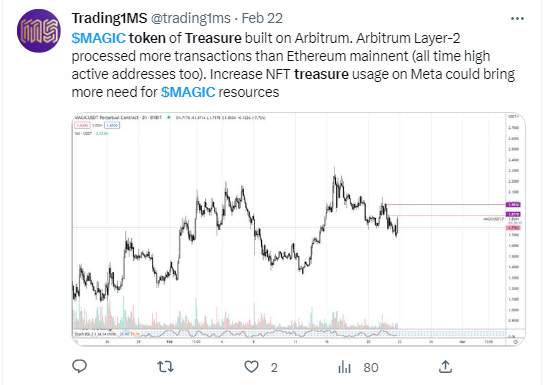The width and height of the screenshot is (552, 385).
Task: Click the $MAGIC cashtag before resources
Action: click(x=188, y=92)
